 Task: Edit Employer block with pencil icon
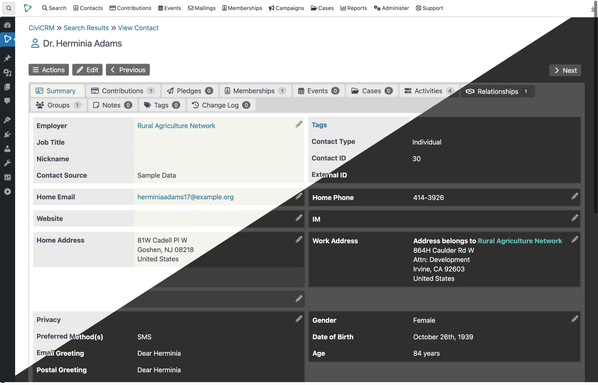tap(299, 124)
